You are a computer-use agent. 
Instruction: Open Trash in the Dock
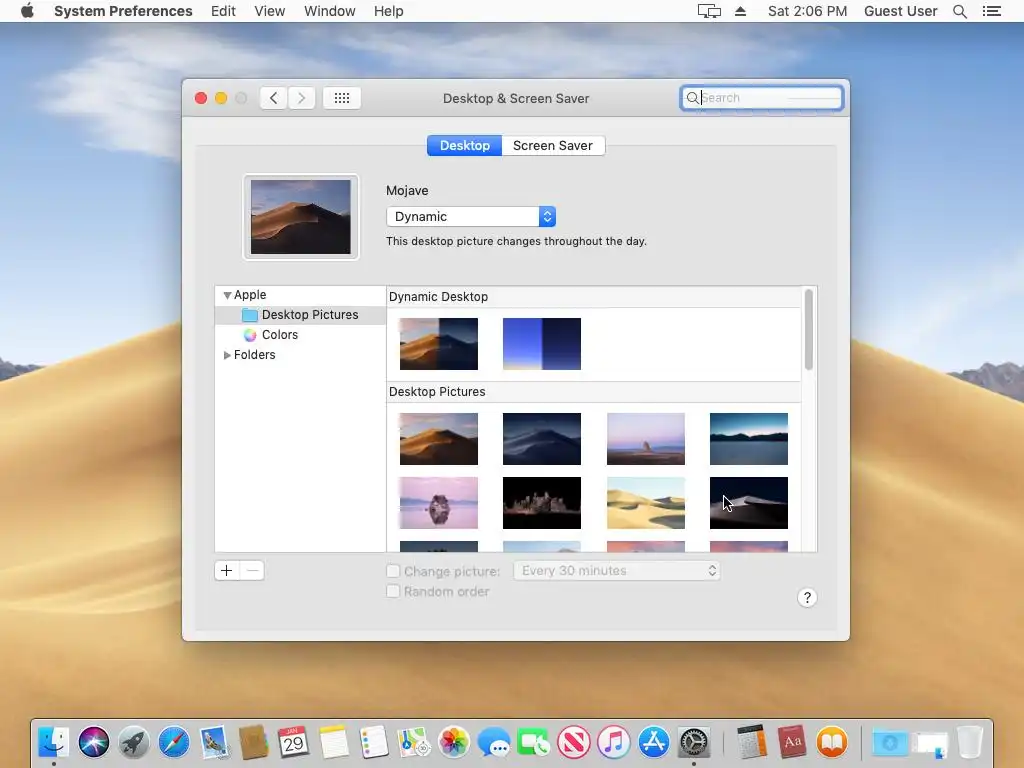970,743
